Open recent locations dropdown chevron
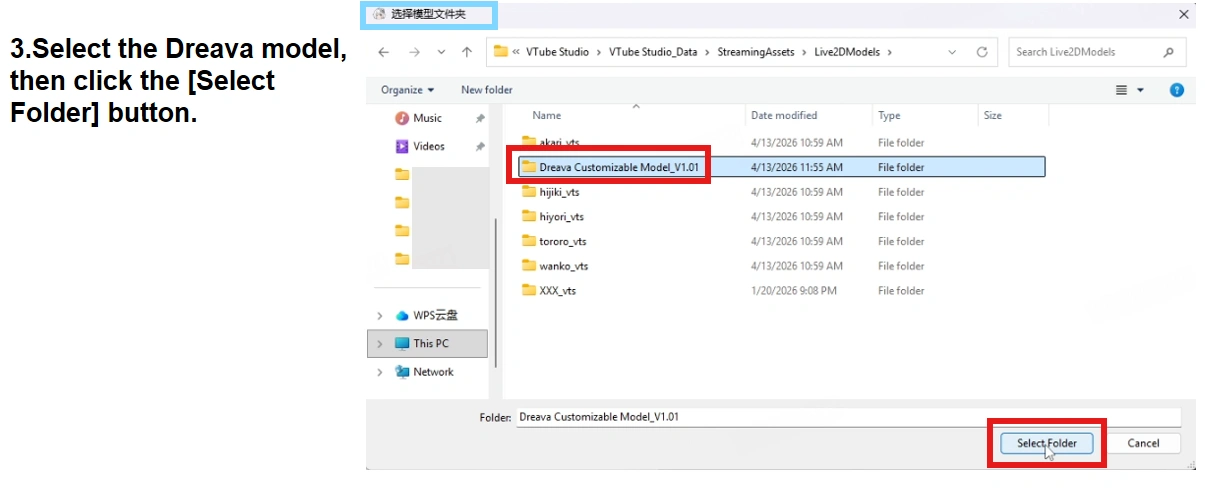Image resolution: width=1205 pixels, height=498 pixels. pyautogui.click(x=441, y=52)
